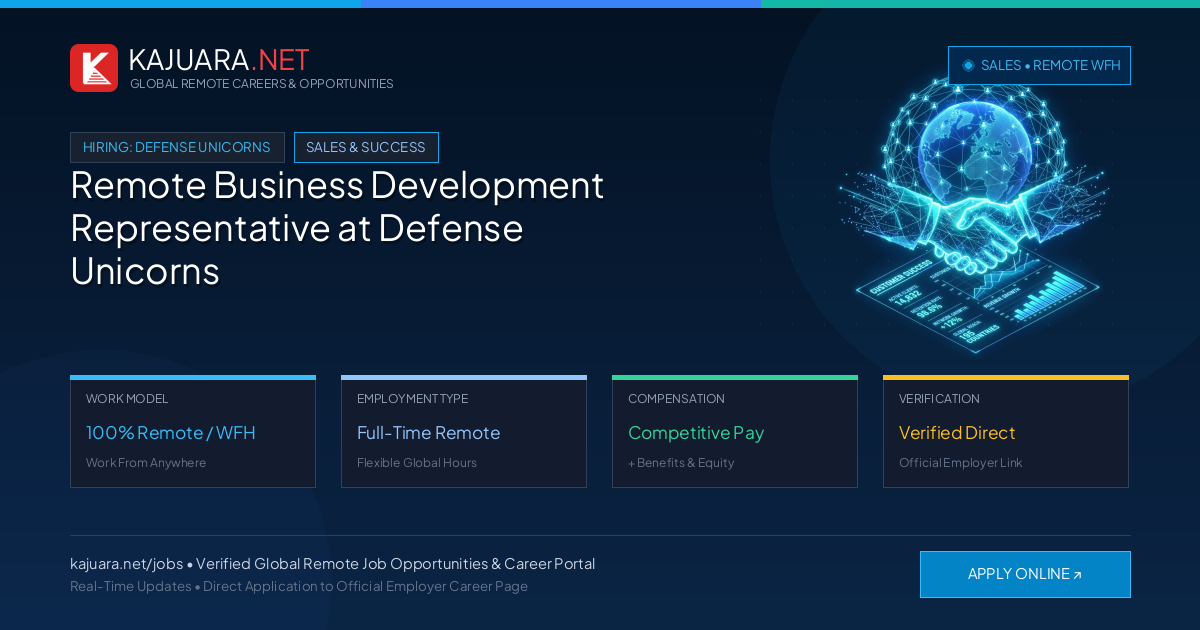Click the 'Work From Anywhere' caption
The image size is (1200, 630).
click(x=146, y=463)
